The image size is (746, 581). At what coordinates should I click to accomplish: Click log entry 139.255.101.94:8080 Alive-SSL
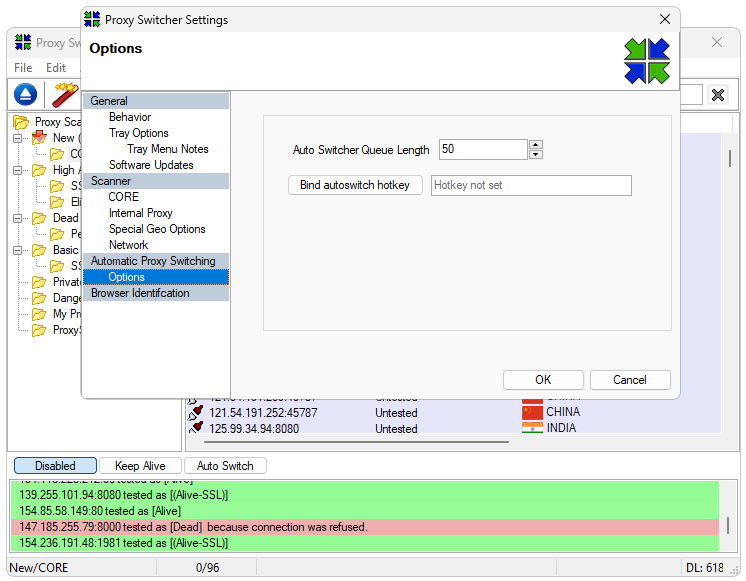pyautogui.click(x=364, y=495)
